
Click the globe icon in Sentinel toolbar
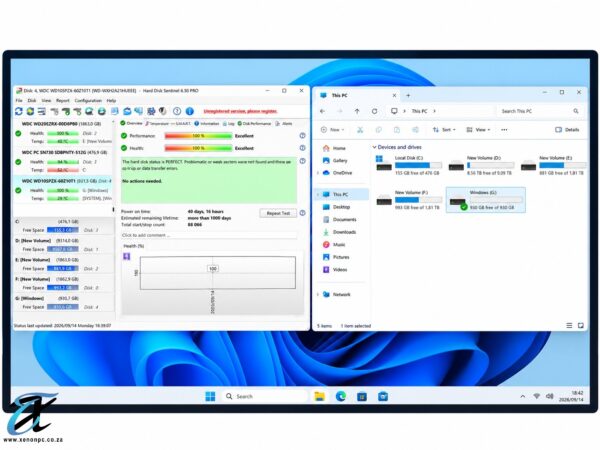102,111
